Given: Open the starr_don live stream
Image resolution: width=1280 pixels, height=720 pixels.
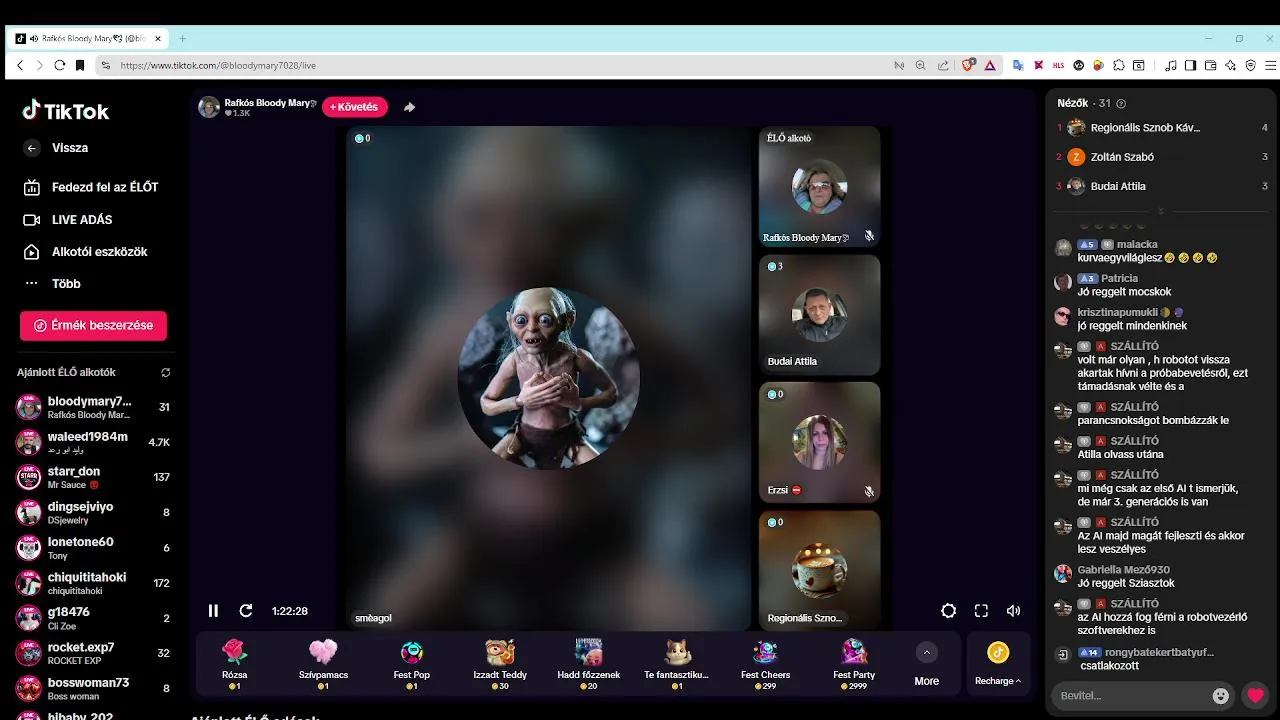Looking at the screenshot, I should (x=93, y=477).
